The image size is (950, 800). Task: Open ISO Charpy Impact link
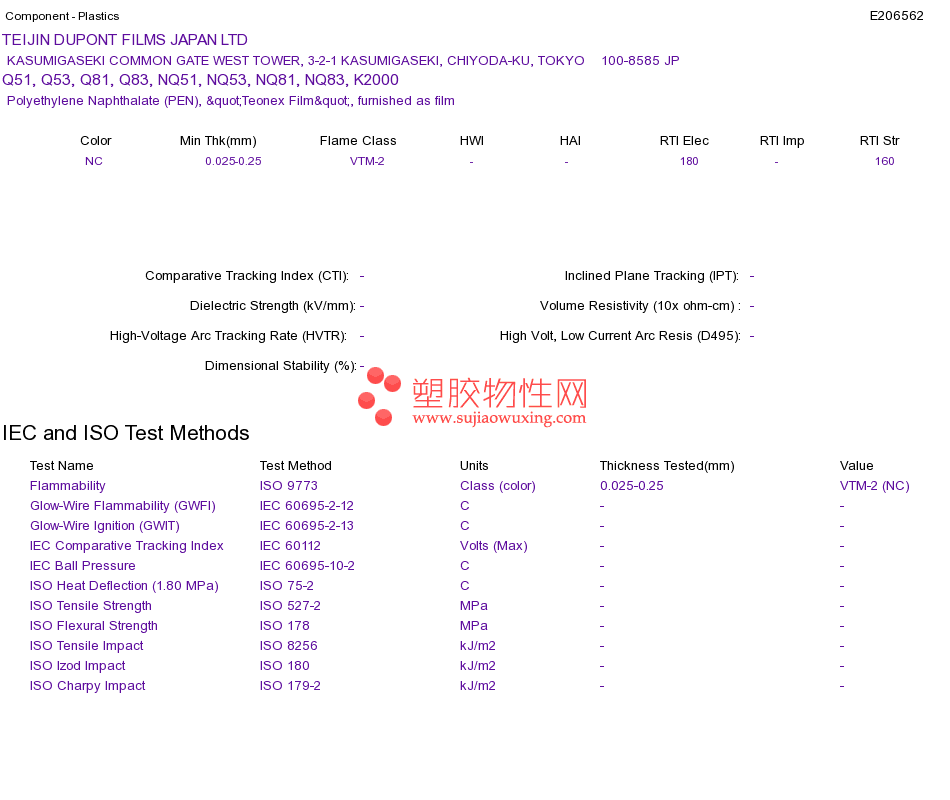[x=88, y=685]
